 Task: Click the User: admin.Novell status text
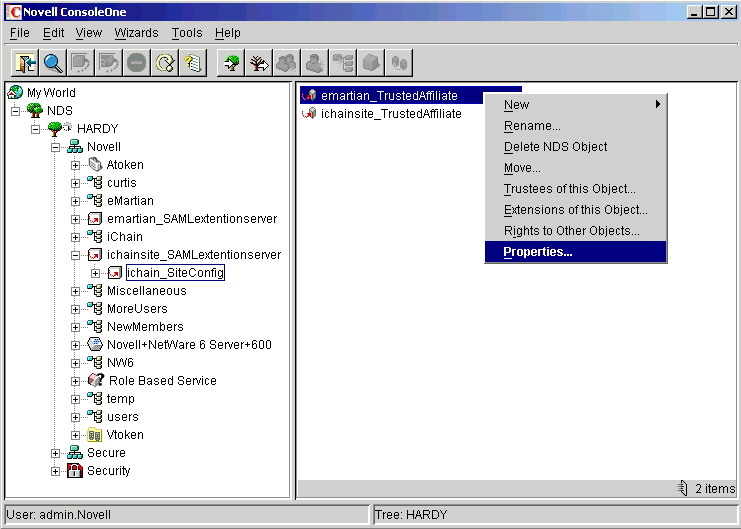pos(59,514)
